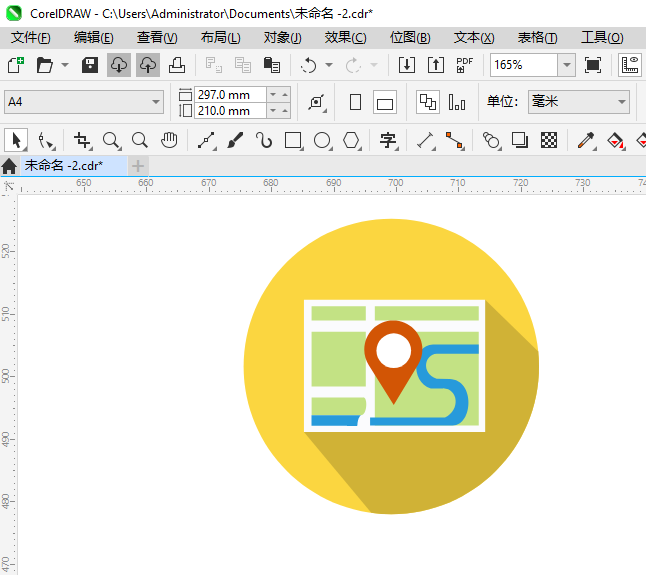
Task: Click the Export icon
Action: point(436,65)
